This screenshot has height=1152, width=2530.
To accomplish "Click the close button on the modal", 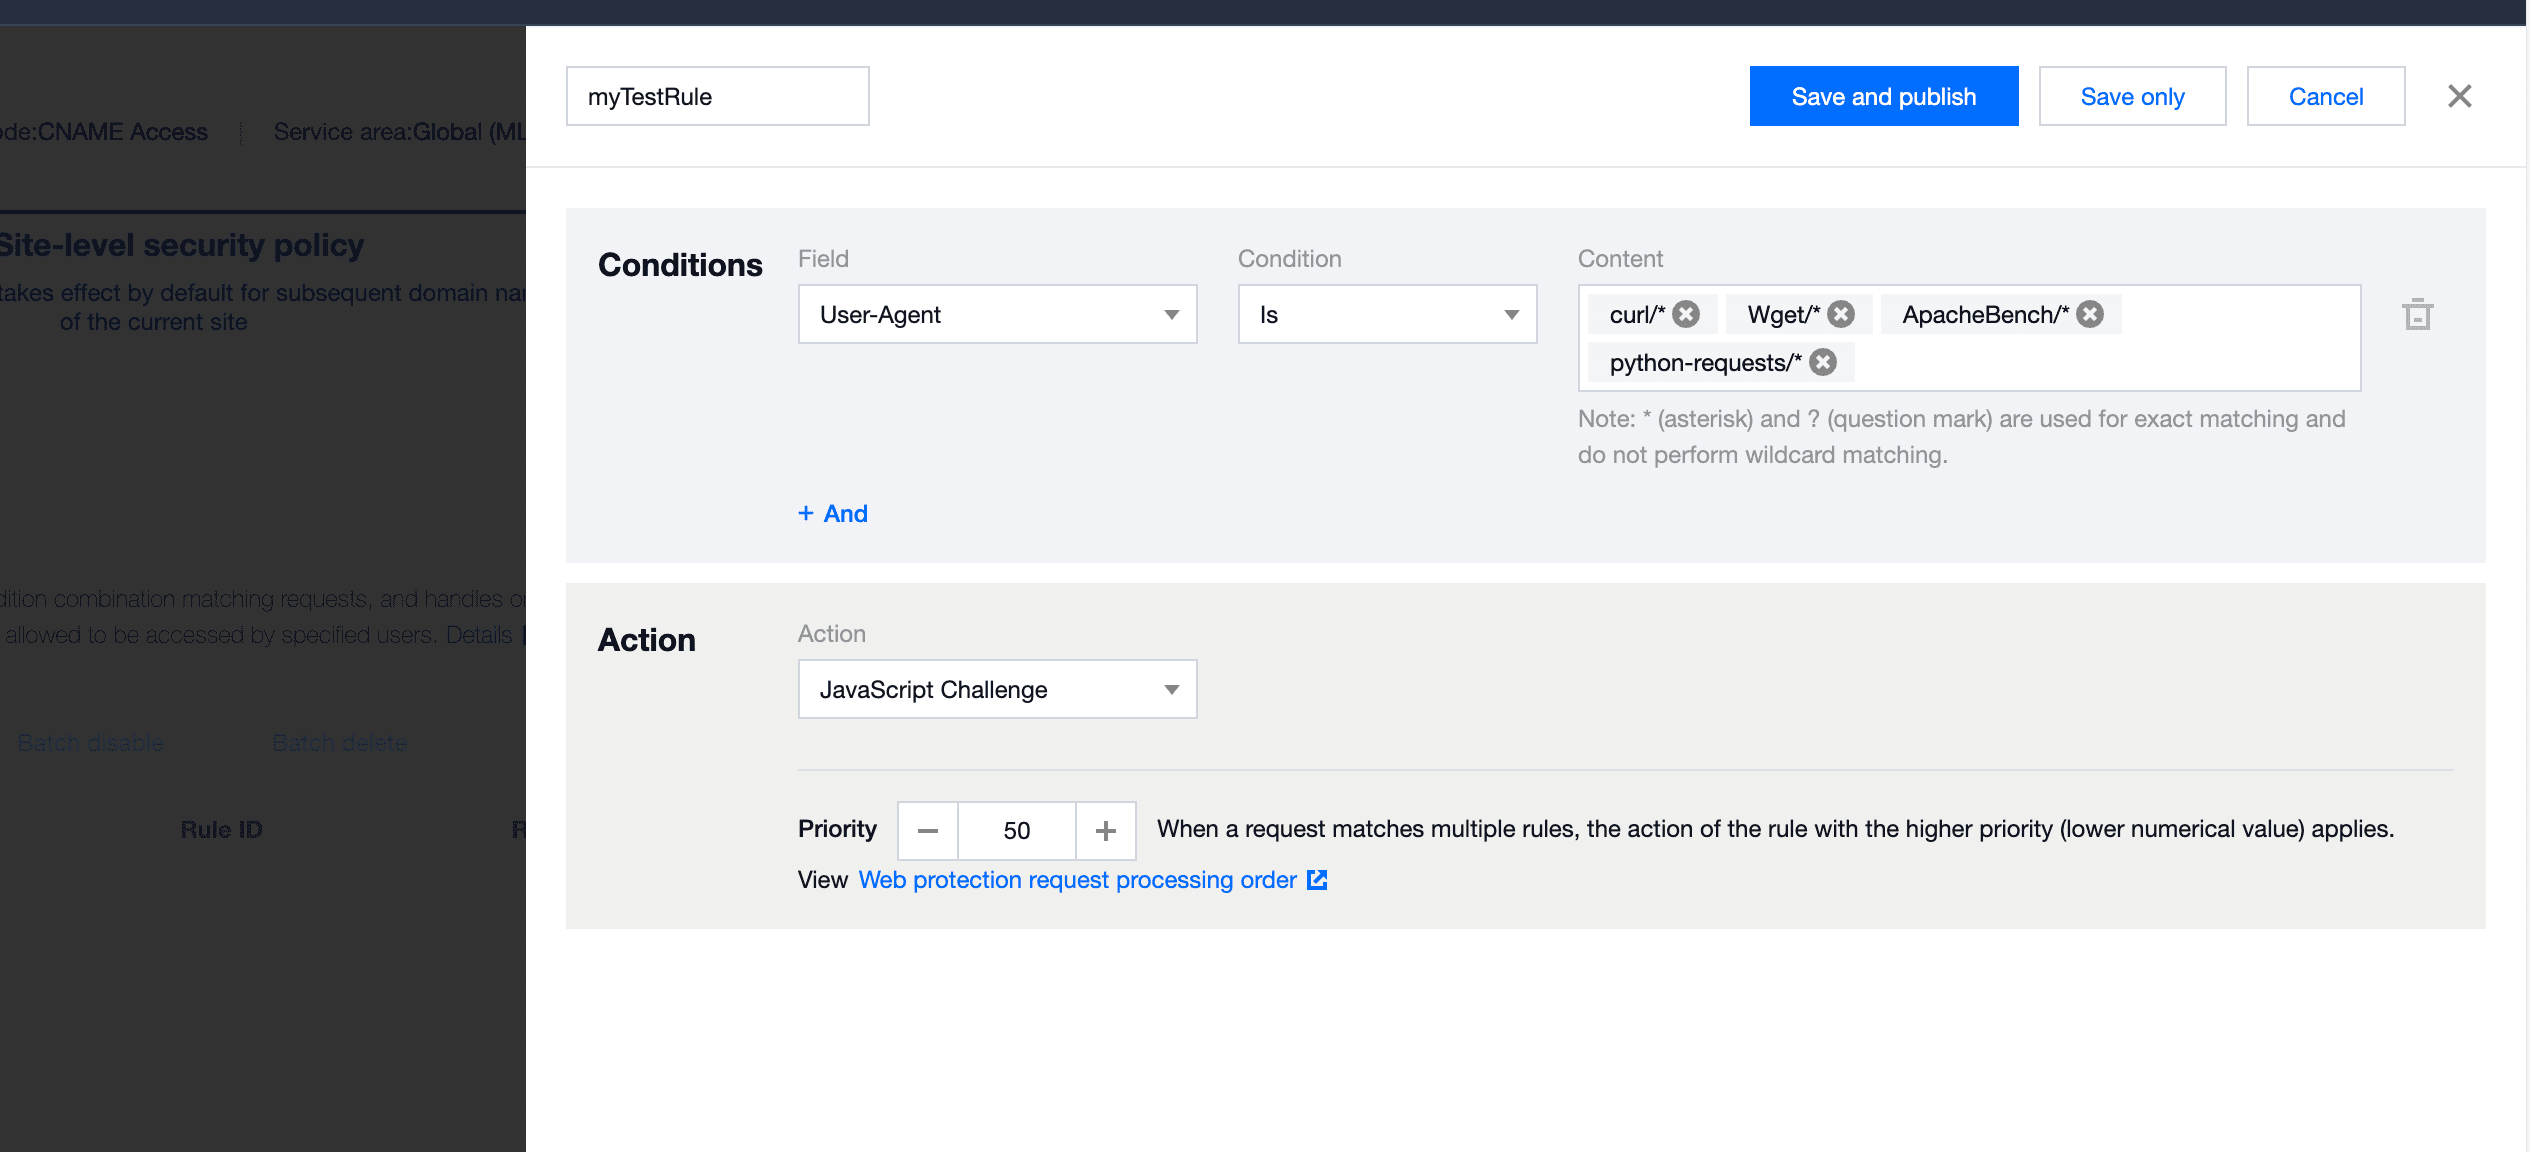I will [x=2459, y=97].
